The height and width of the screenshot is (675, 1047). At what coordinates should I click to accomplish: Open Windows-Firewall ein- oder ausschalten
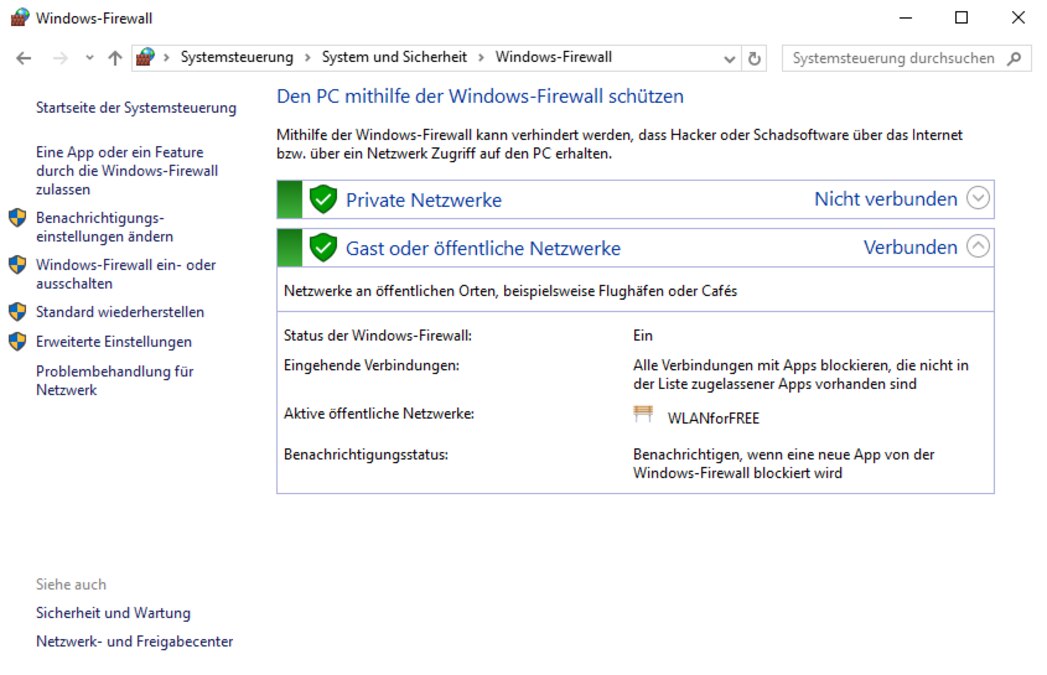pos(126,274)
